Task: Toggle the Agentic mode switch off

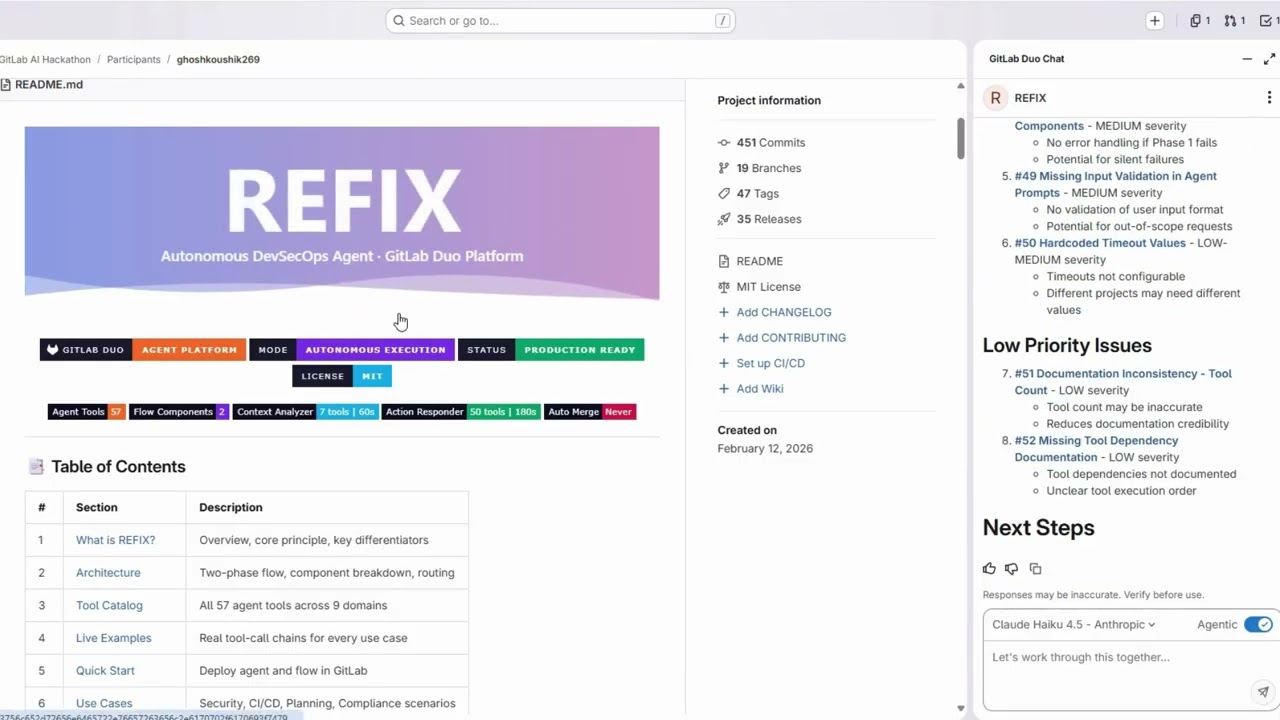Action: (1258, 625)
